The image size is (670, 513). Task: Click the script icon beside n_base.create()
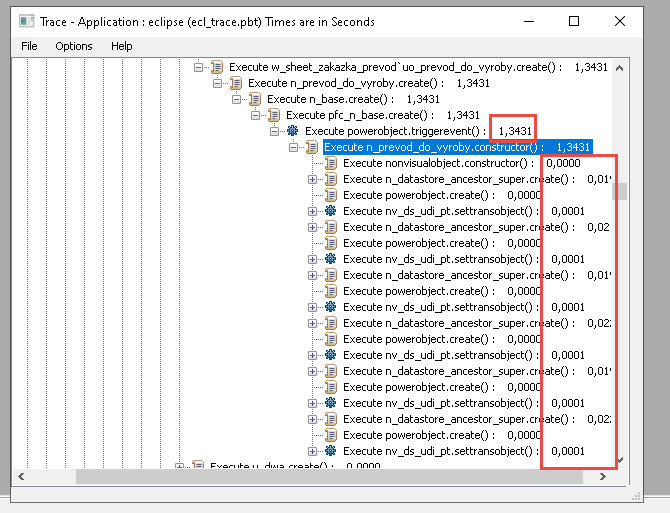coord(254,99)
